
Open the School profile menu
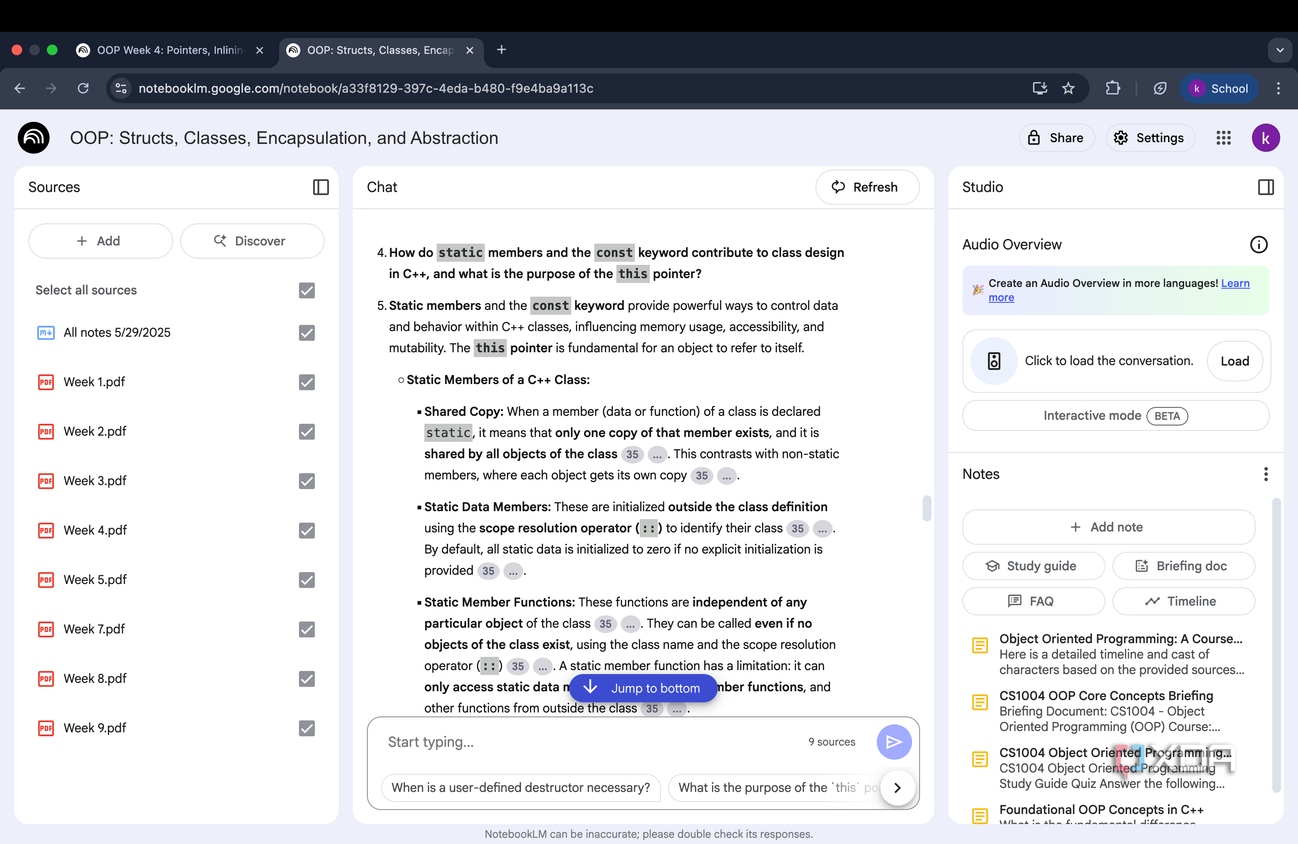pos(1219,88)
